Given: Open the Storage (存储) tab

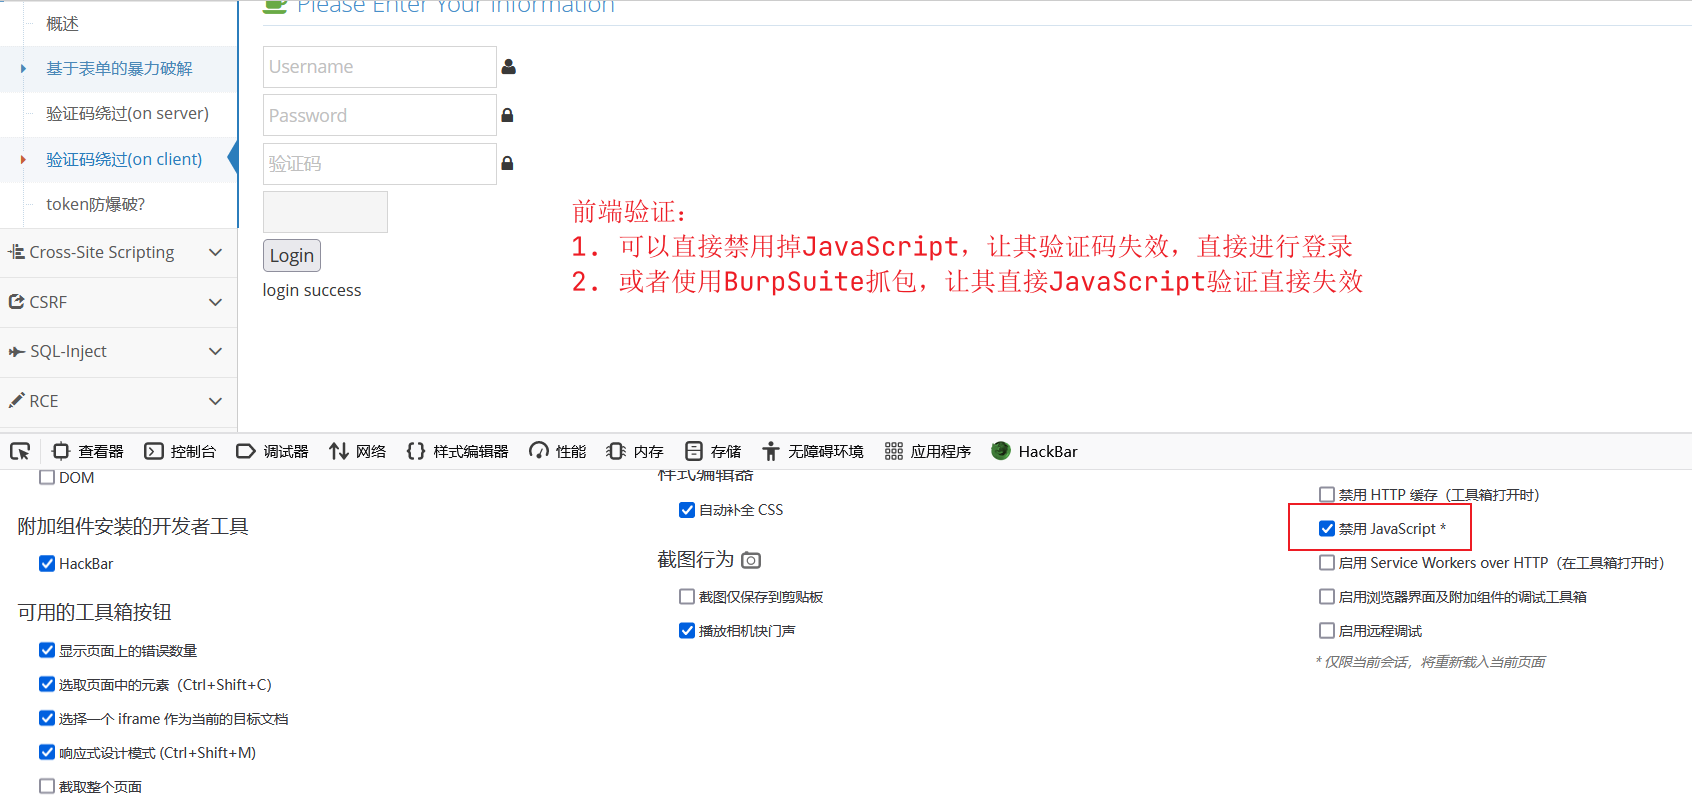Looking at the screenshot, I should (713, 451).
